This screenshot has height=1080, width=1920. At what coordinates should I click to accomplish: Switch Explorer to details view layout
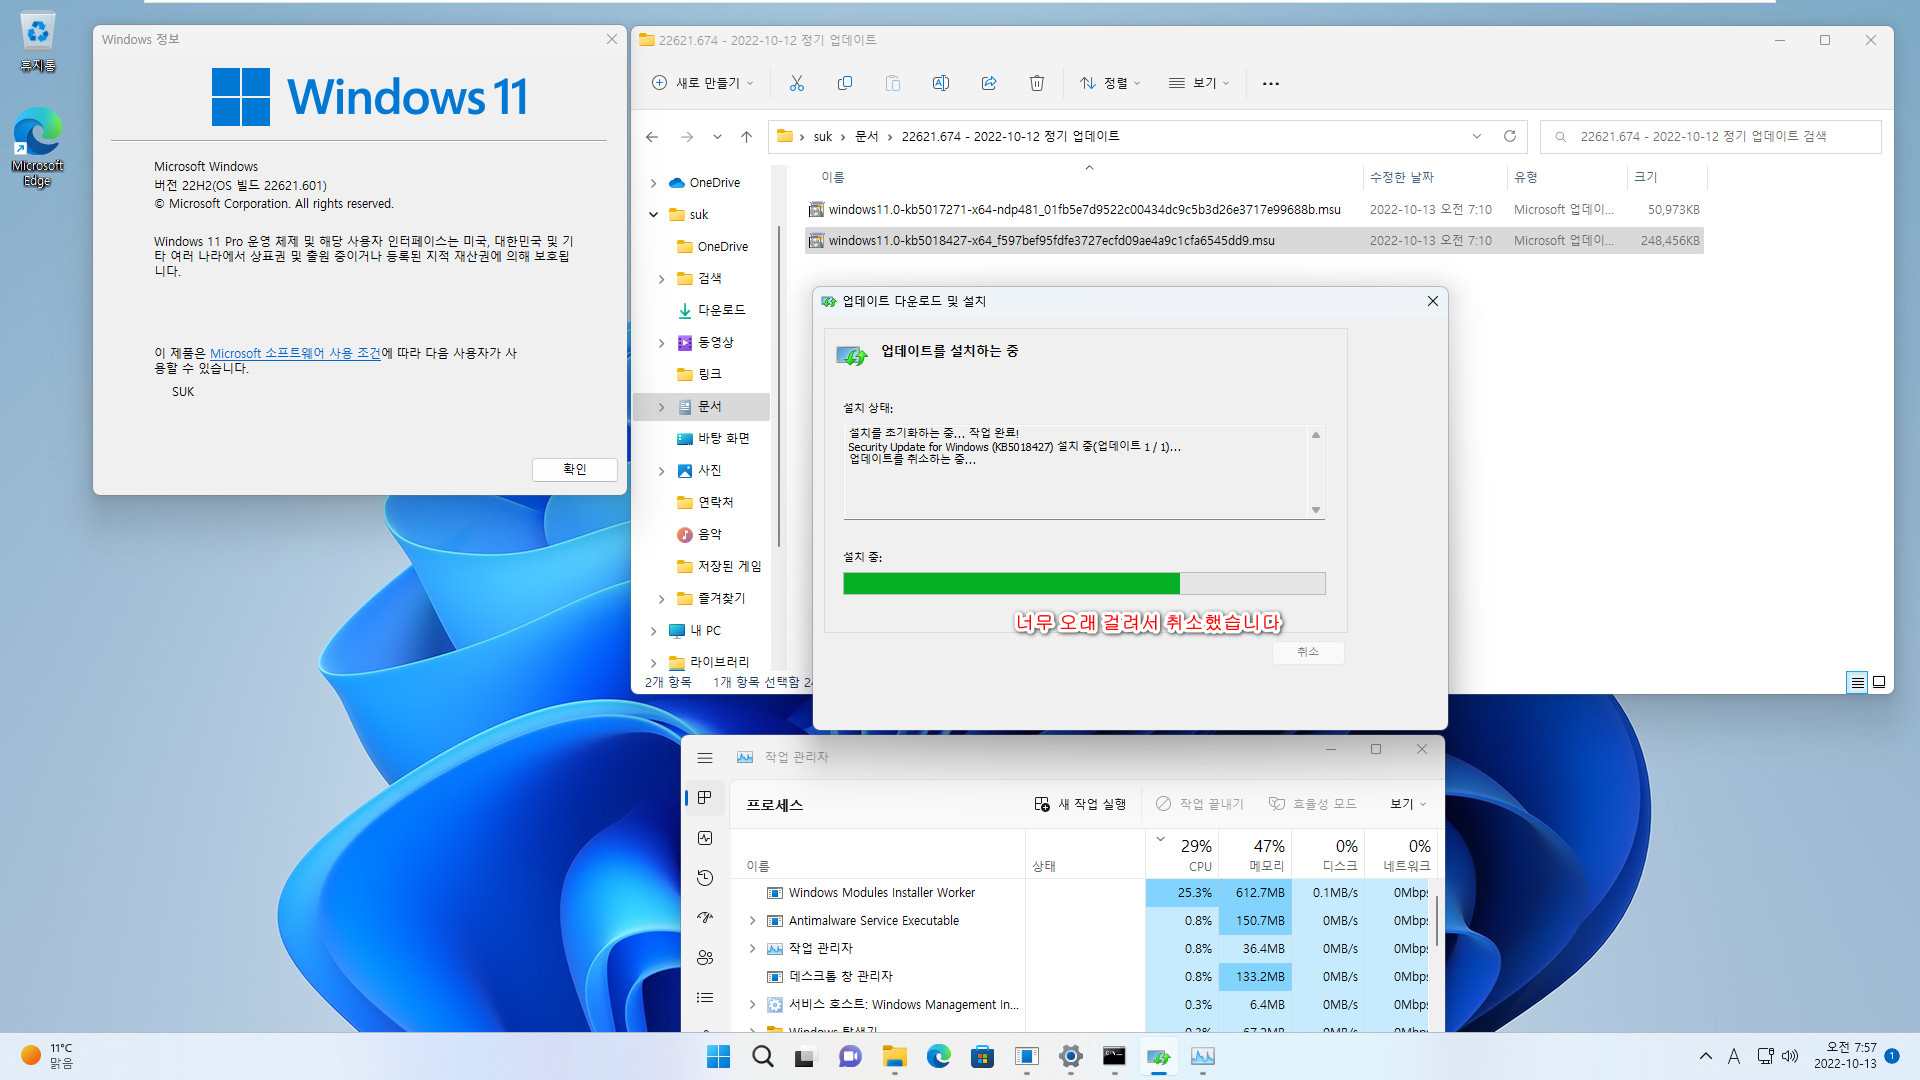point(1857,682)
